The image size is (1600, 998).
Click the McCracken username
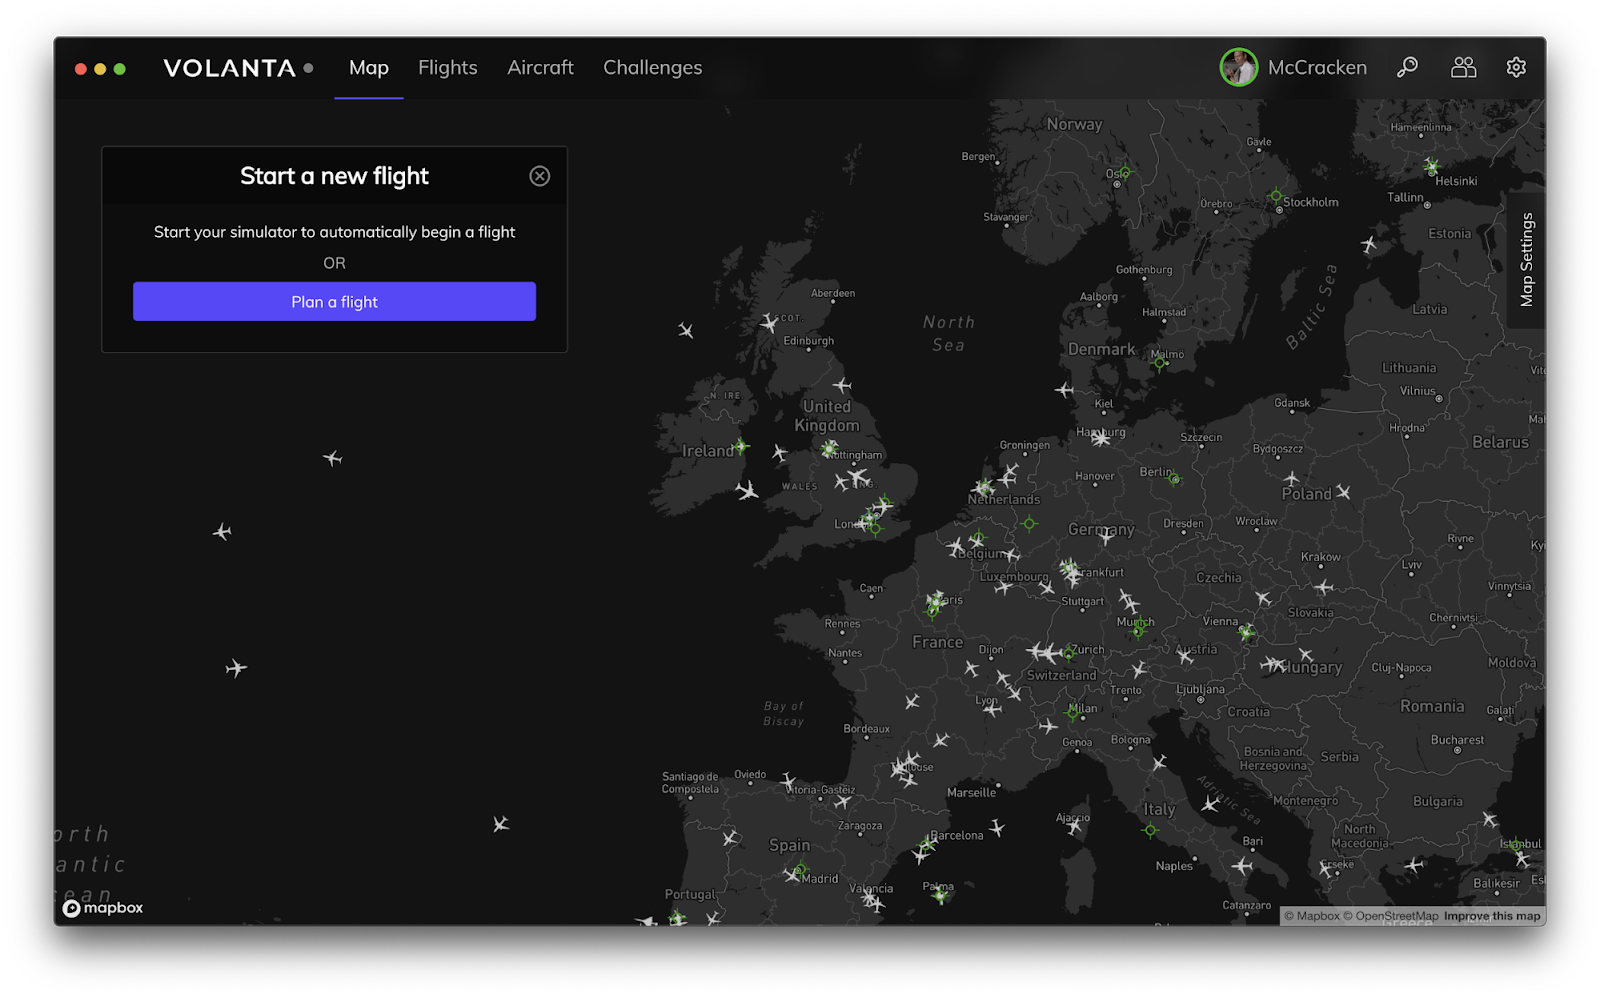(1316, 67)
